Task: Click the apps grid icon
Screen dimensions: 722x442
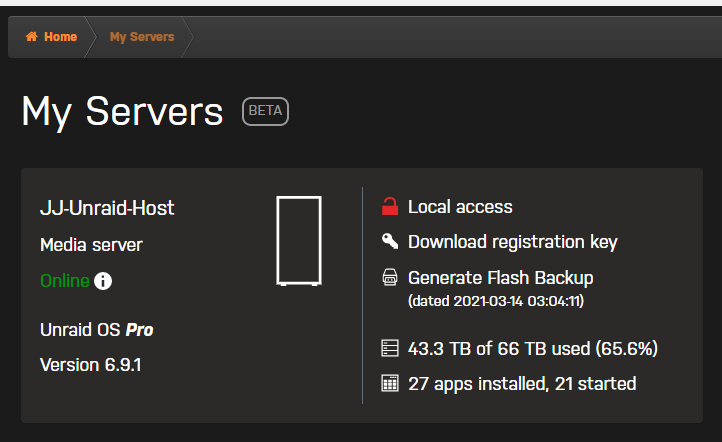Action: click(390, 383)
